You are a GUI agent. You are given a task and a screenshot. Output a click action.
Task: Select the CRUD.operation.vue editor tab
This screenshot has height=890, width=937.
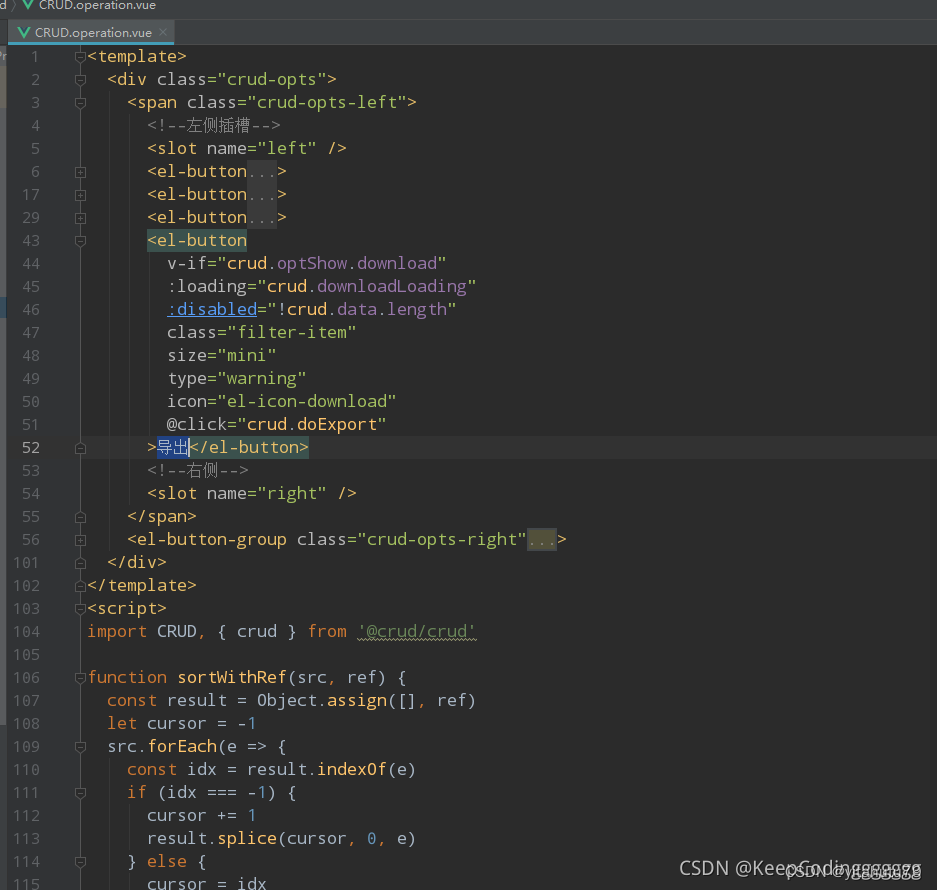[92, 32]
